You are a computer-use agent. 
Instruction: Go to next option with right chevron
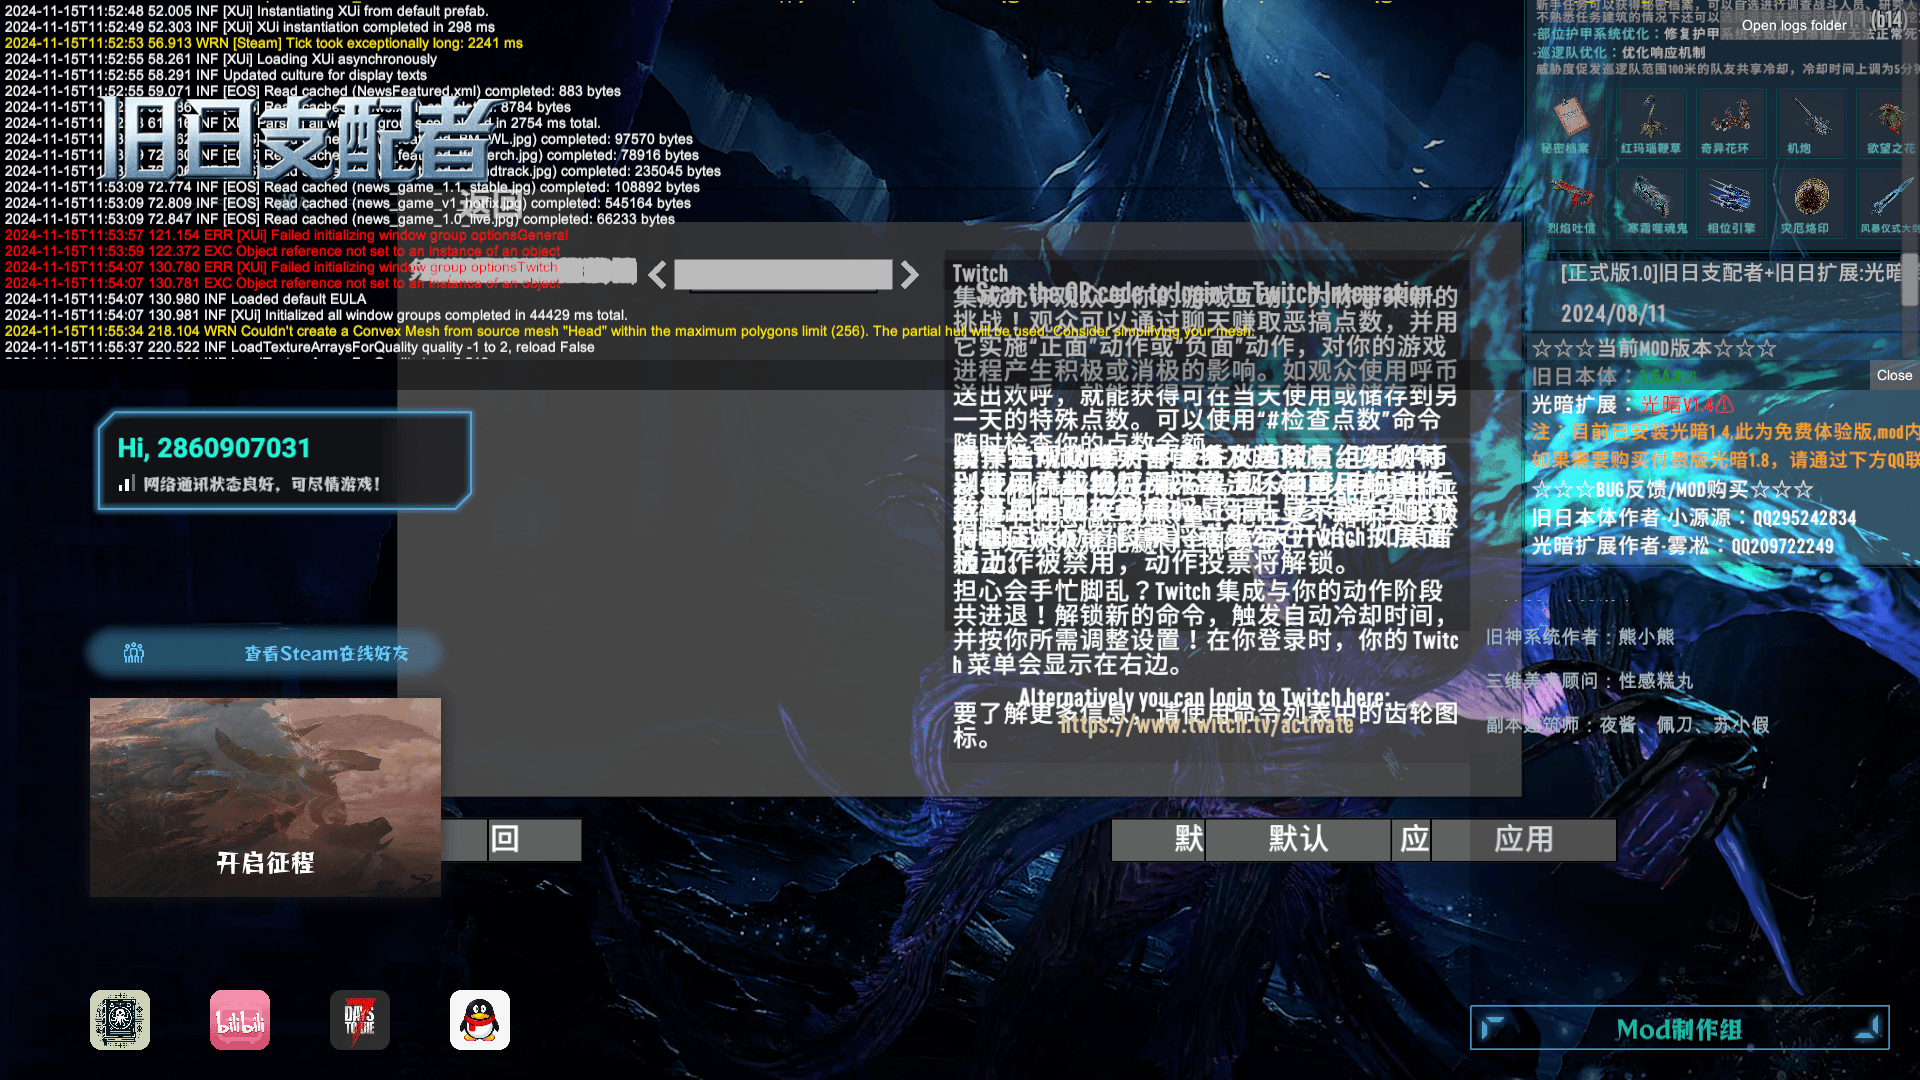click(909, 275)
